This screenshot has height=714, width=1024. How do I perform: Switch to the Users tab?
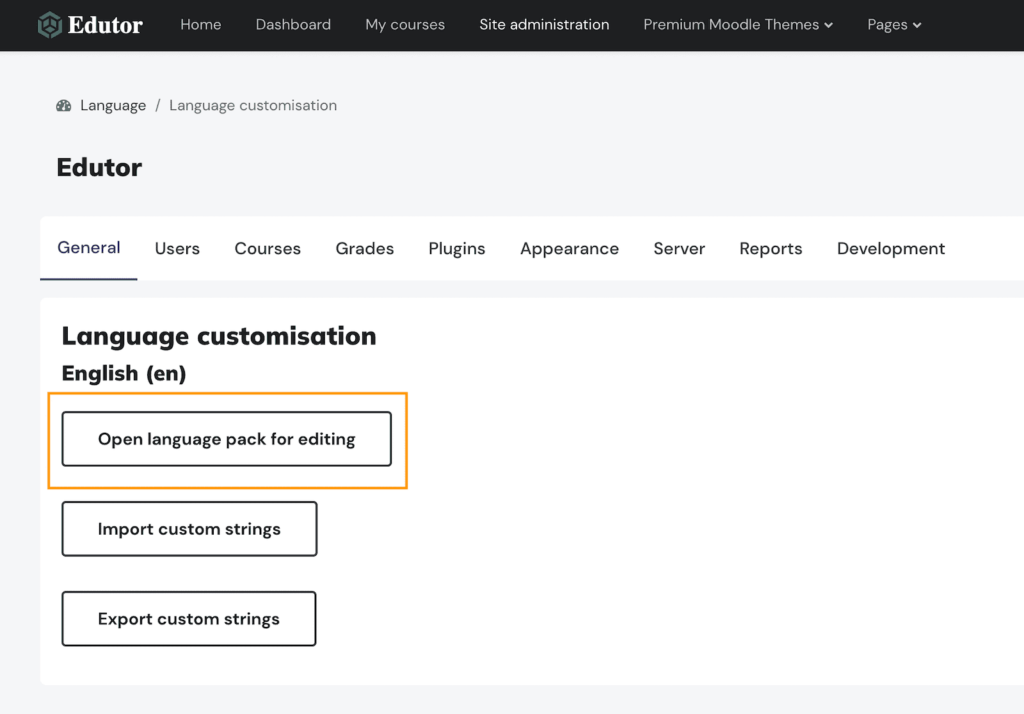pos(177,248)
